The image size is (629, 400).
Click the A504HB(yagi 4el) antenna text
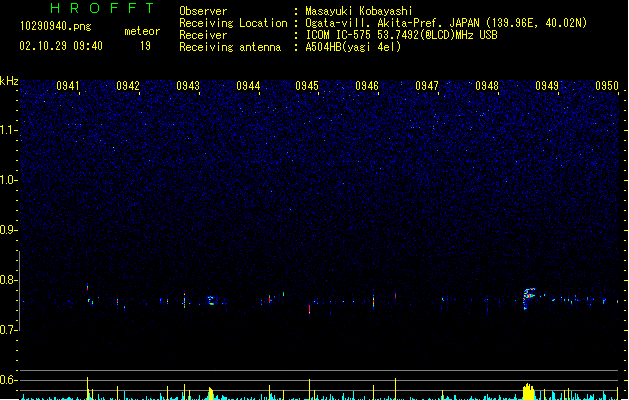pyautogui.click(x=353, y=47)
